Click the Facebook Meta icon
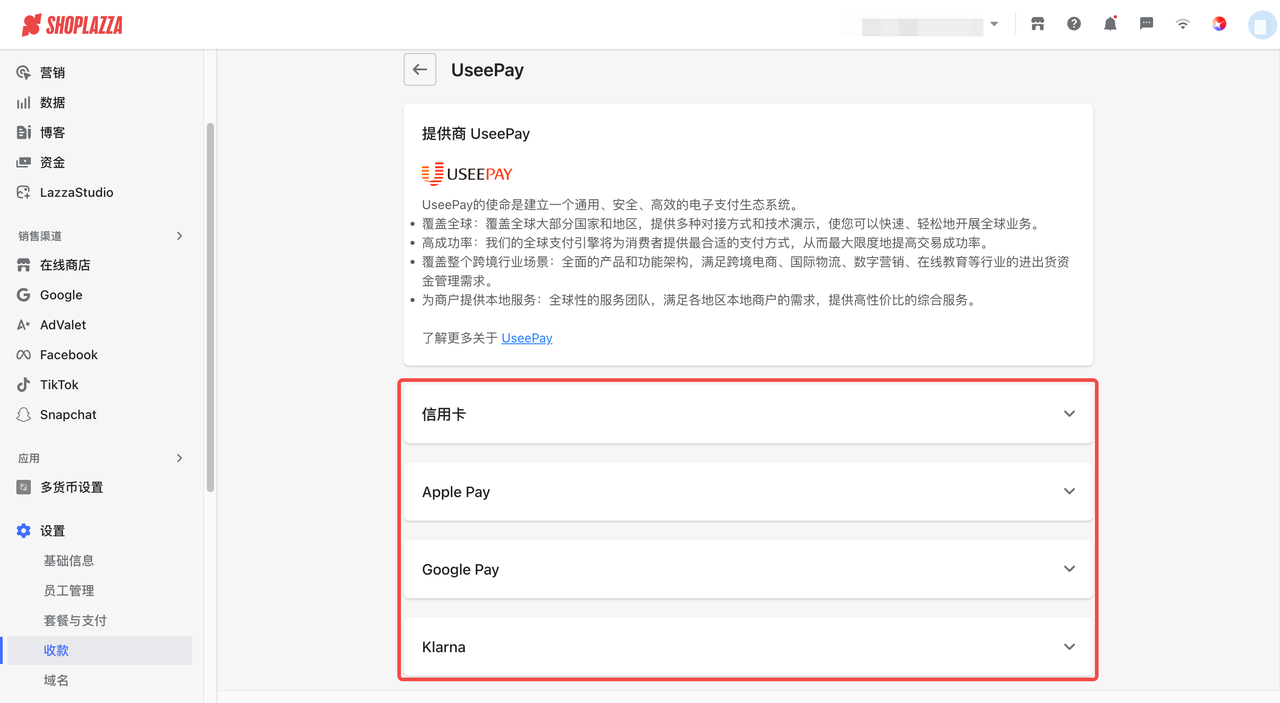 pos(24,355)
